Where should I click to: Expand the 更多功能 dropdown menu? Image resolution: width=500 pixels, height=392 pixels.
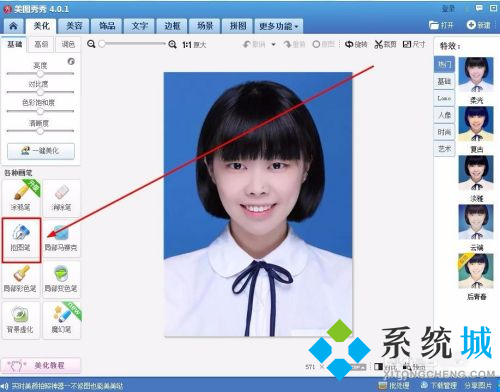pos(279,26)
